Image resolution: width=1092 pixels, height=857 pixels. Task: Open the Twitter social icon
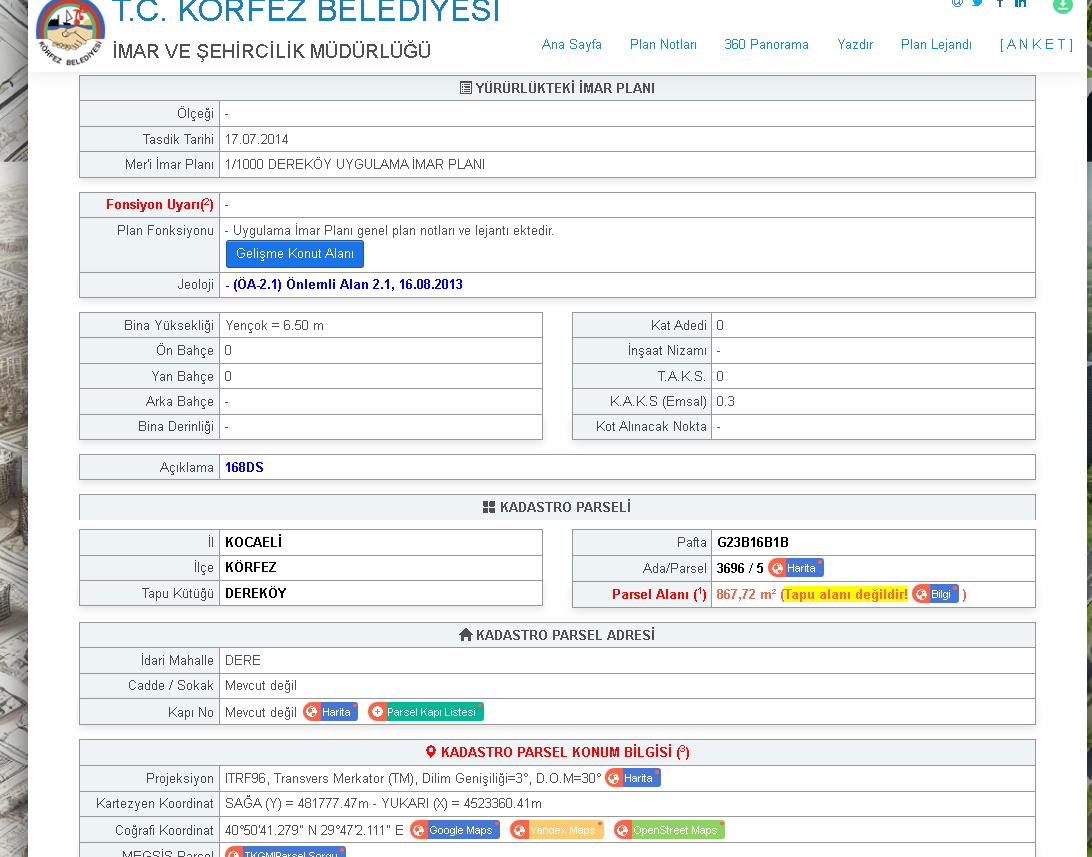click(978, 3)
